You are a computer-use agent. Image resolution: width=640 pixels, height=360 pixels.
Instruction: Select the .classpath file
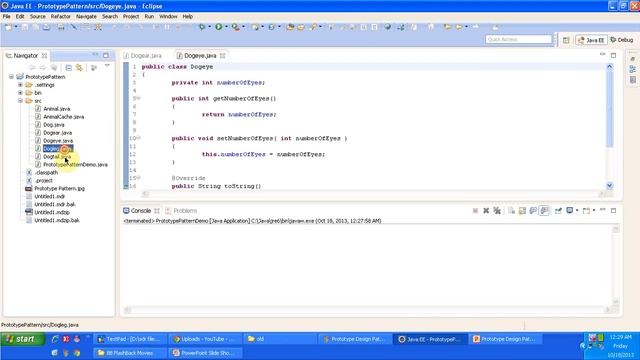point(46,173)
